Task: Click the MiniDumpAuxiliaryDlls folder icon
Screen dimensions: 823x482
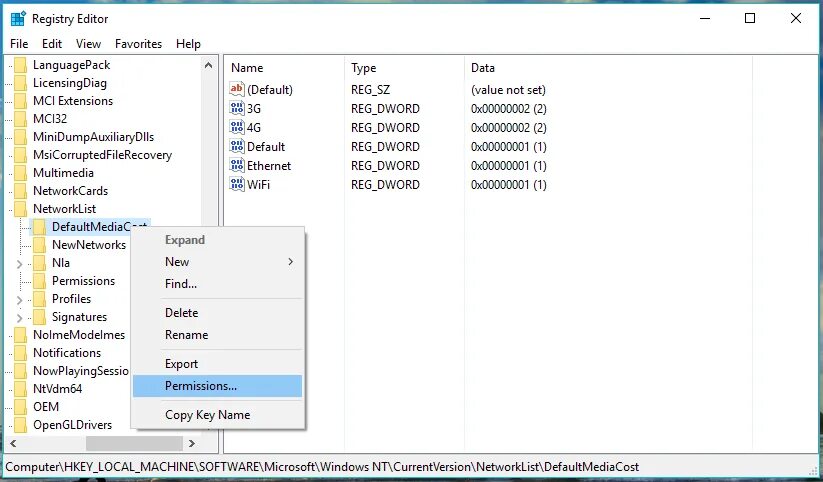Action: pos(20,137)
